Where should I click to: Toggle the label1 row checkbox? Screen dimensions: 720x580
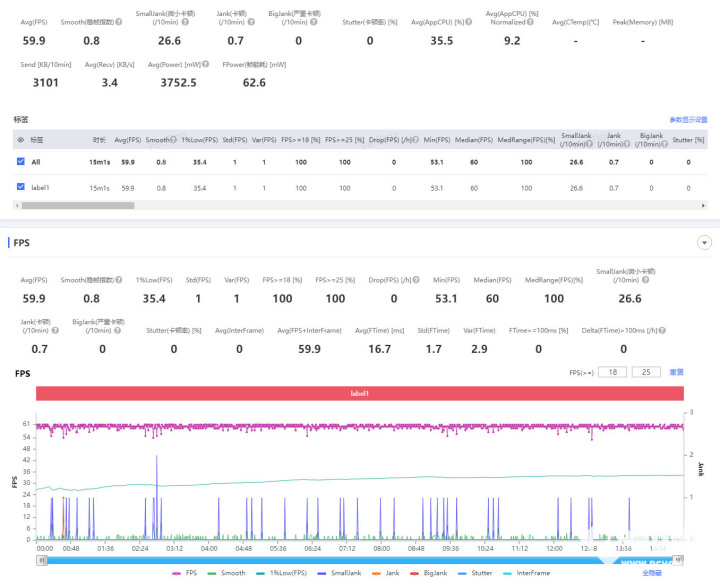(x=21, y=187)
